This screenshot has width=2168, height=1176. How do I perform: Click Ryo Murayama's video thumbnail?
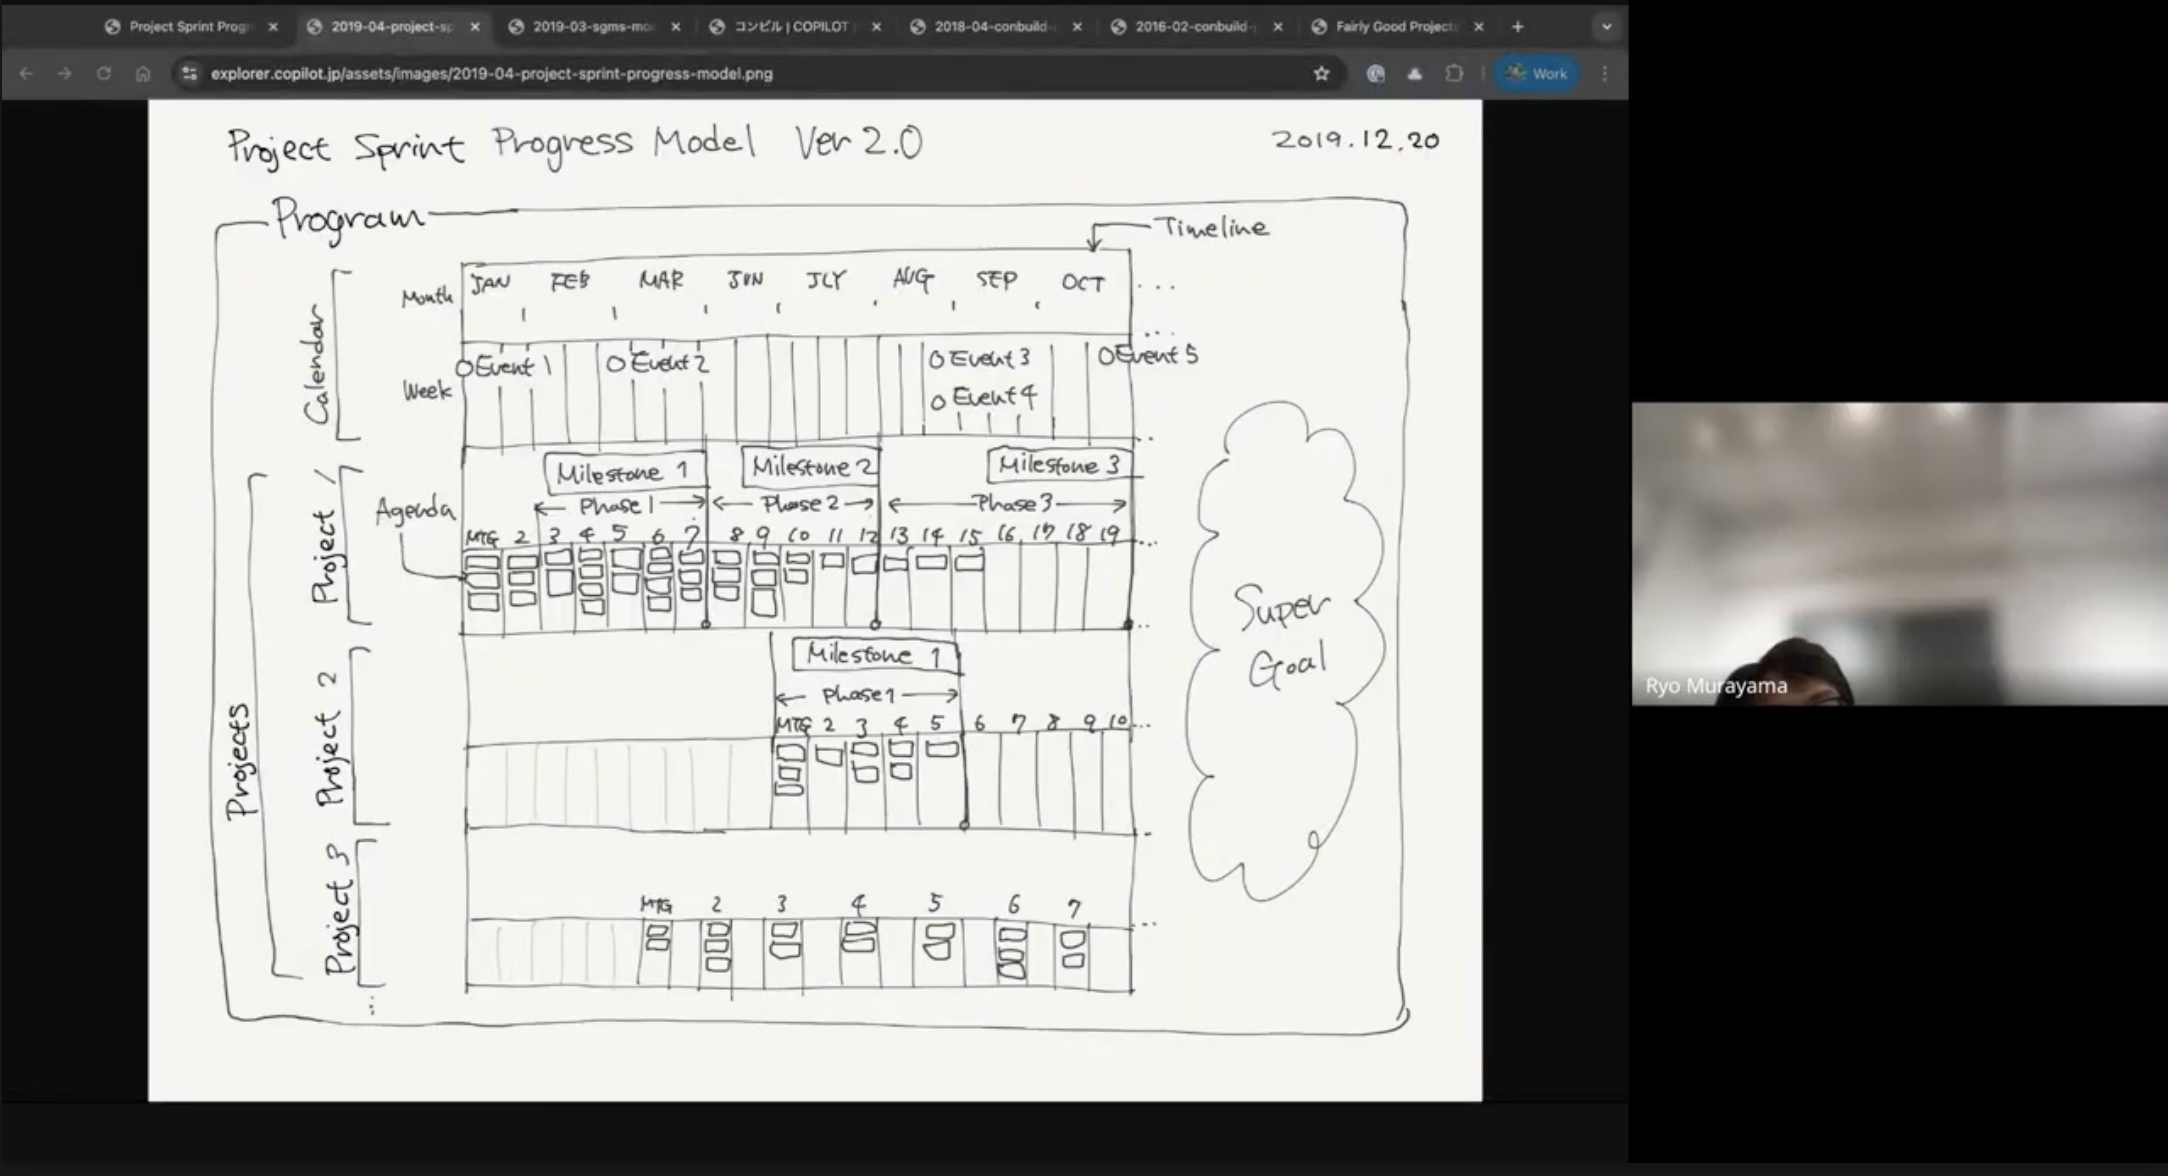pyautogui.click(x=1899, y=553)
